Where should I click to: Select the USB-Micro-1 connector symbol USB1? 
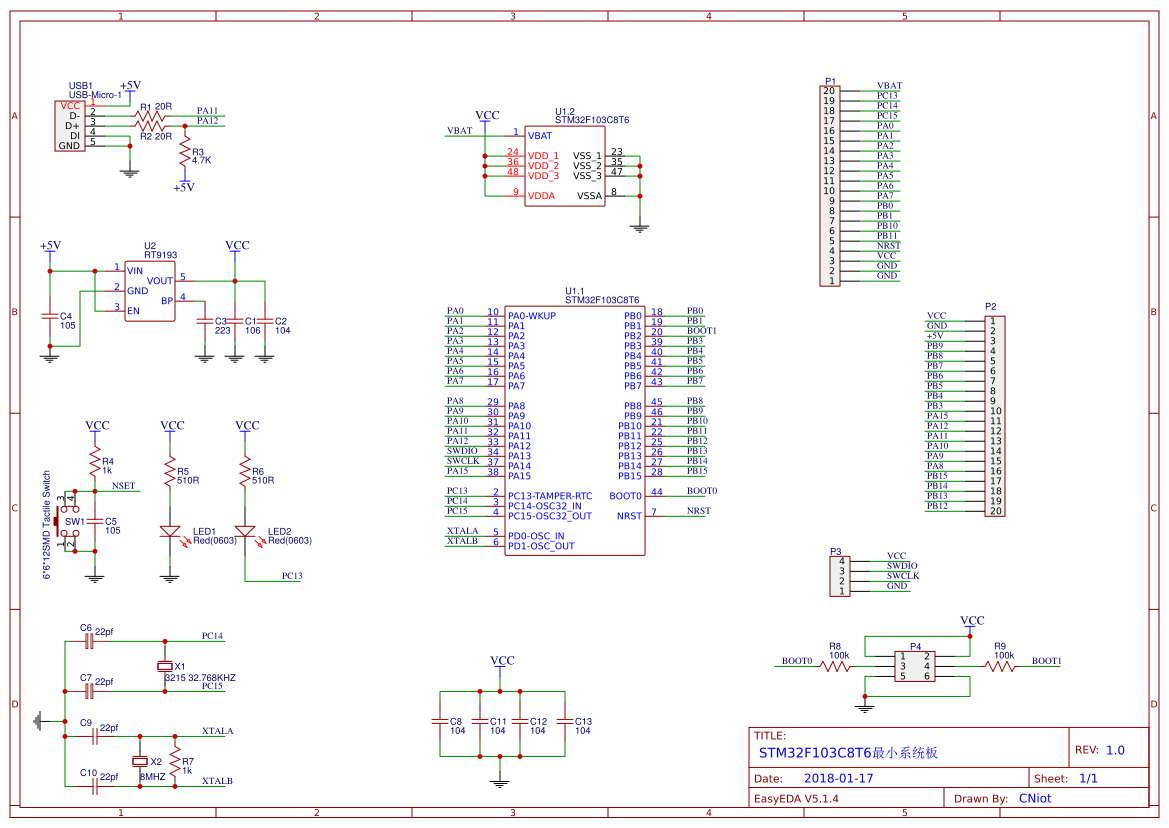pos(68,125)
